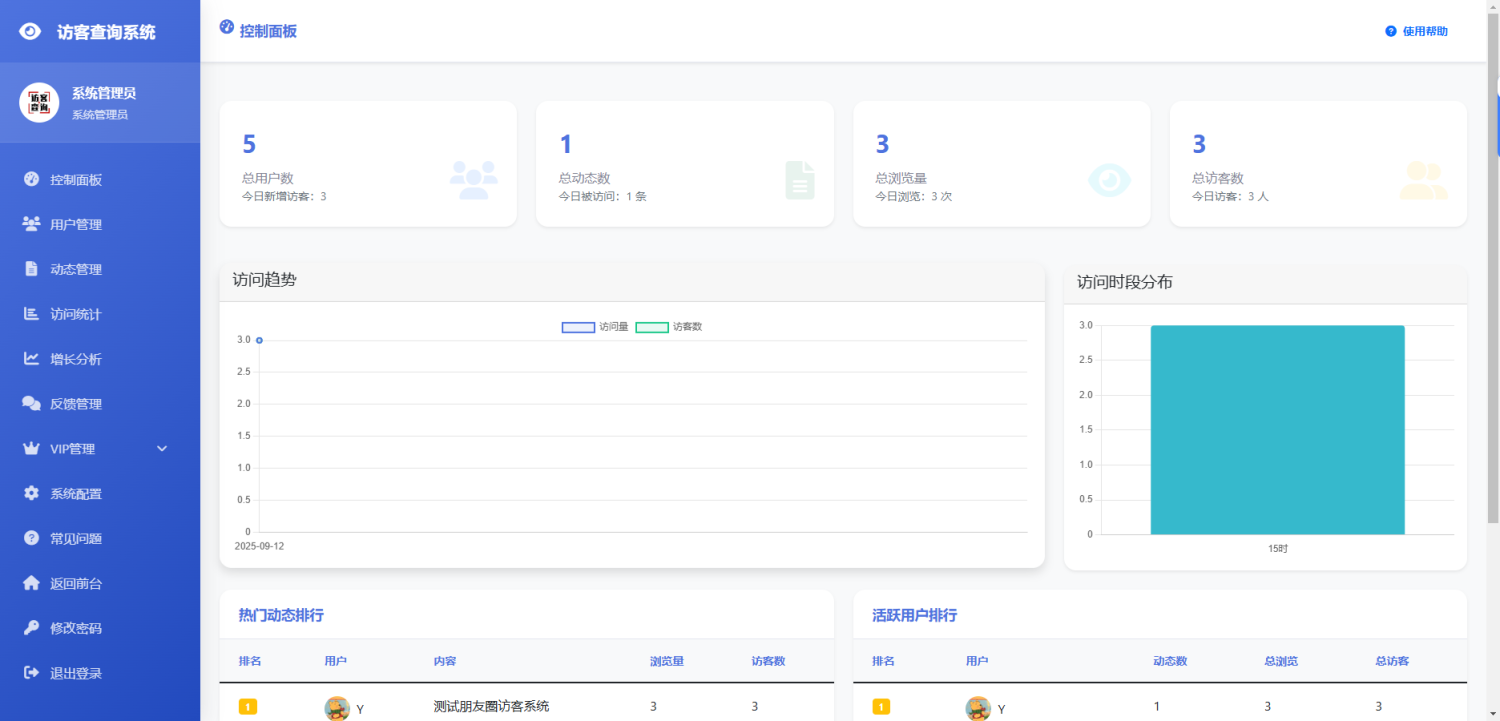Click the 修改密码 key icon
This screenshot has height=721, width=1500.
[31, 628]
